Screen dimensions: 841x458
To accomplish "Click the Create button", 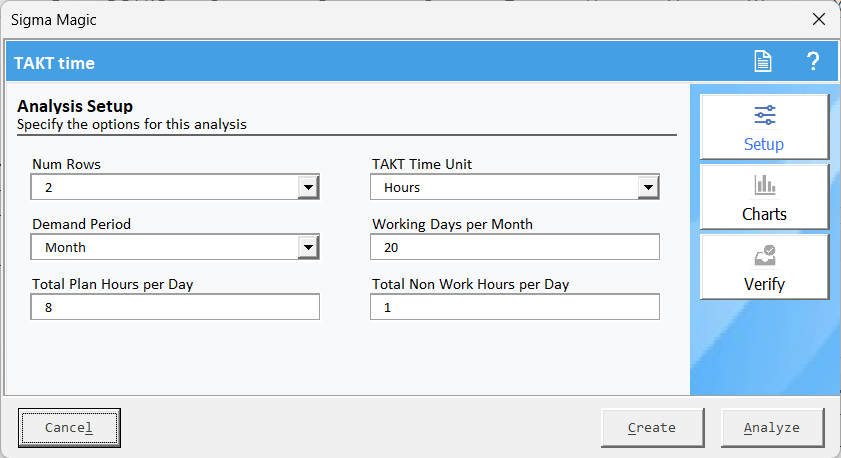I will click(x=652, y=427).
